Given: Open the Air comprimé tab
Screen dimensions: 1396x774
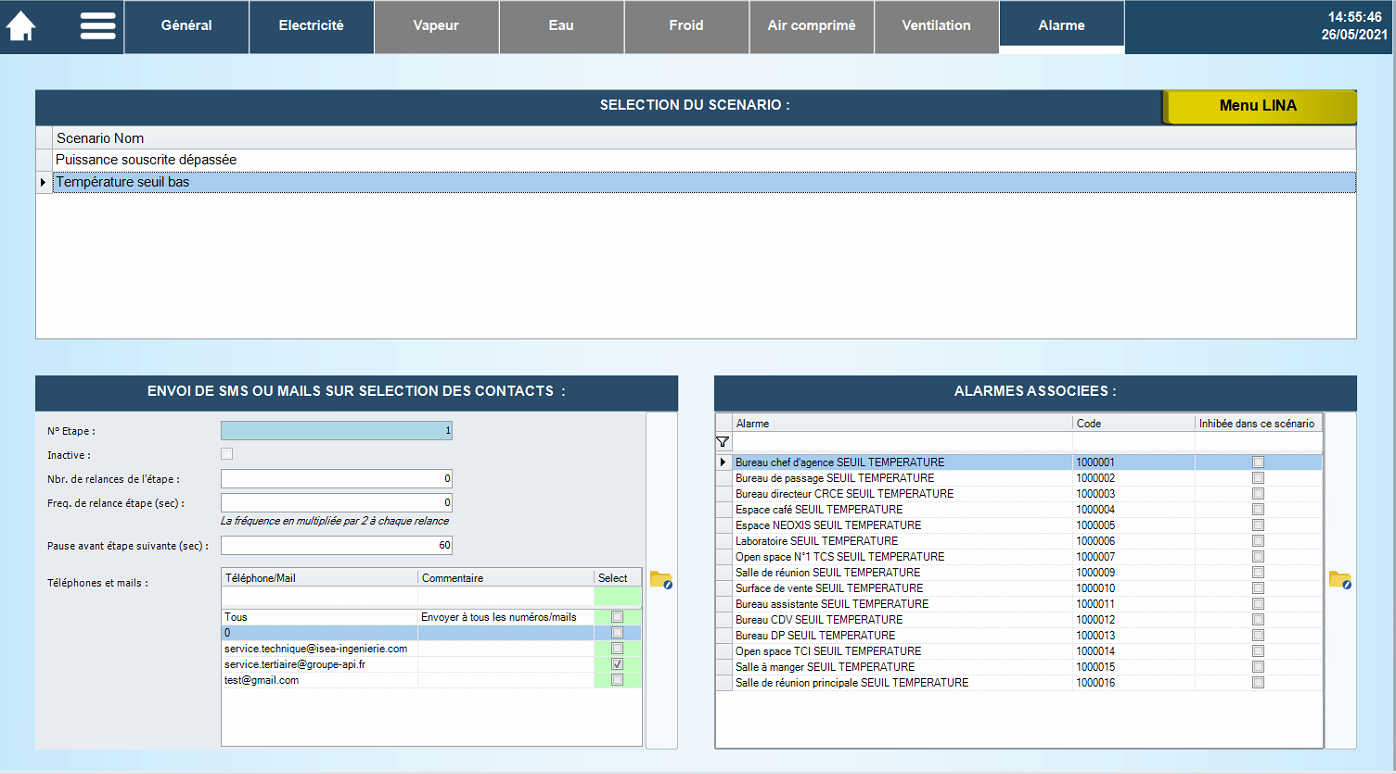Looking at the screenshot, I should [811, 26].
